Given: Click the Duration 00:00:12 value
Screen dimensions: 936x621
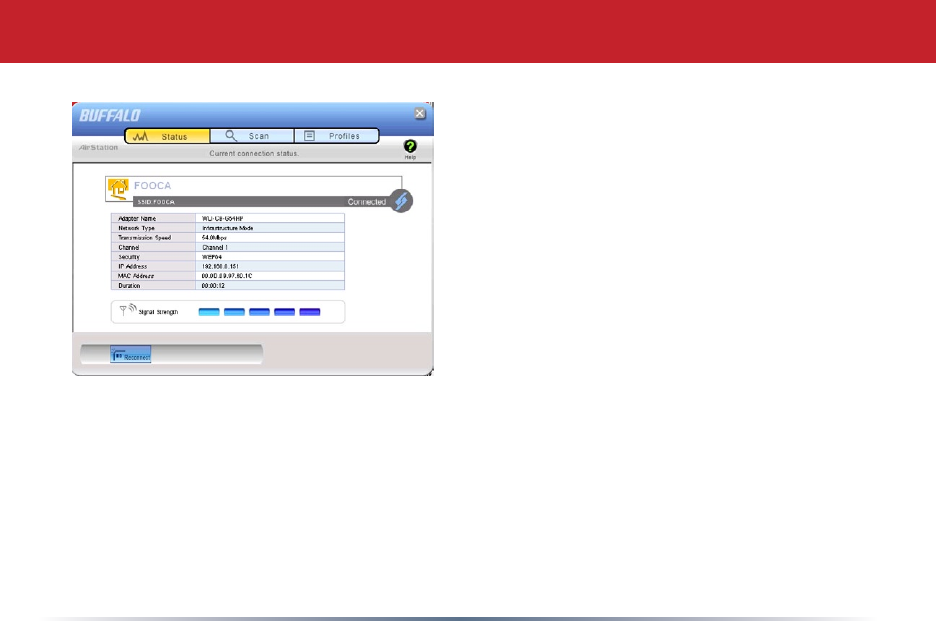Looking at the screenshot, I should pos(213,285).
